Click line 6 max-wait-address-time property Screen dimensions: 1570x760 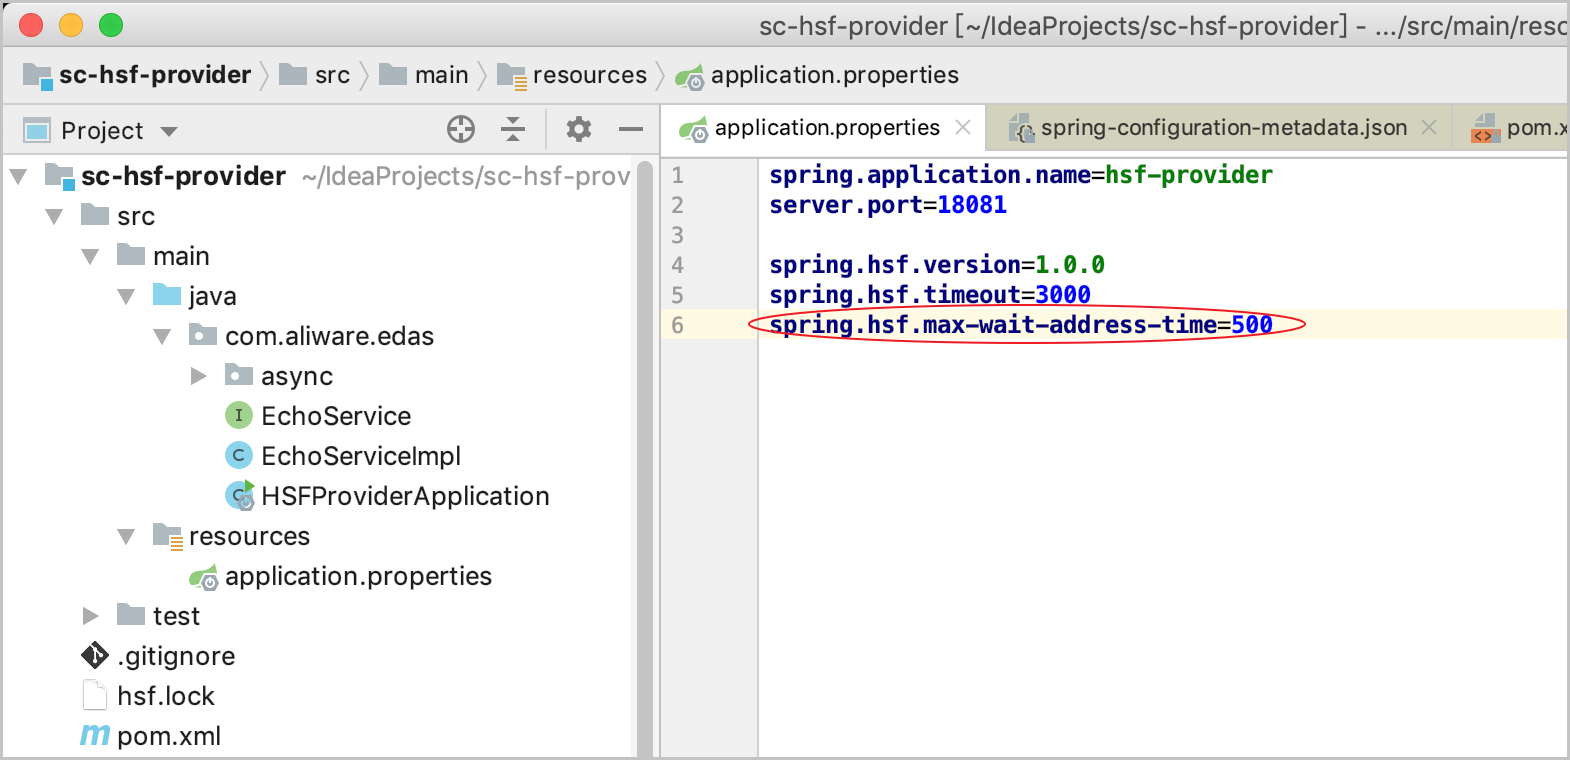1020,325
